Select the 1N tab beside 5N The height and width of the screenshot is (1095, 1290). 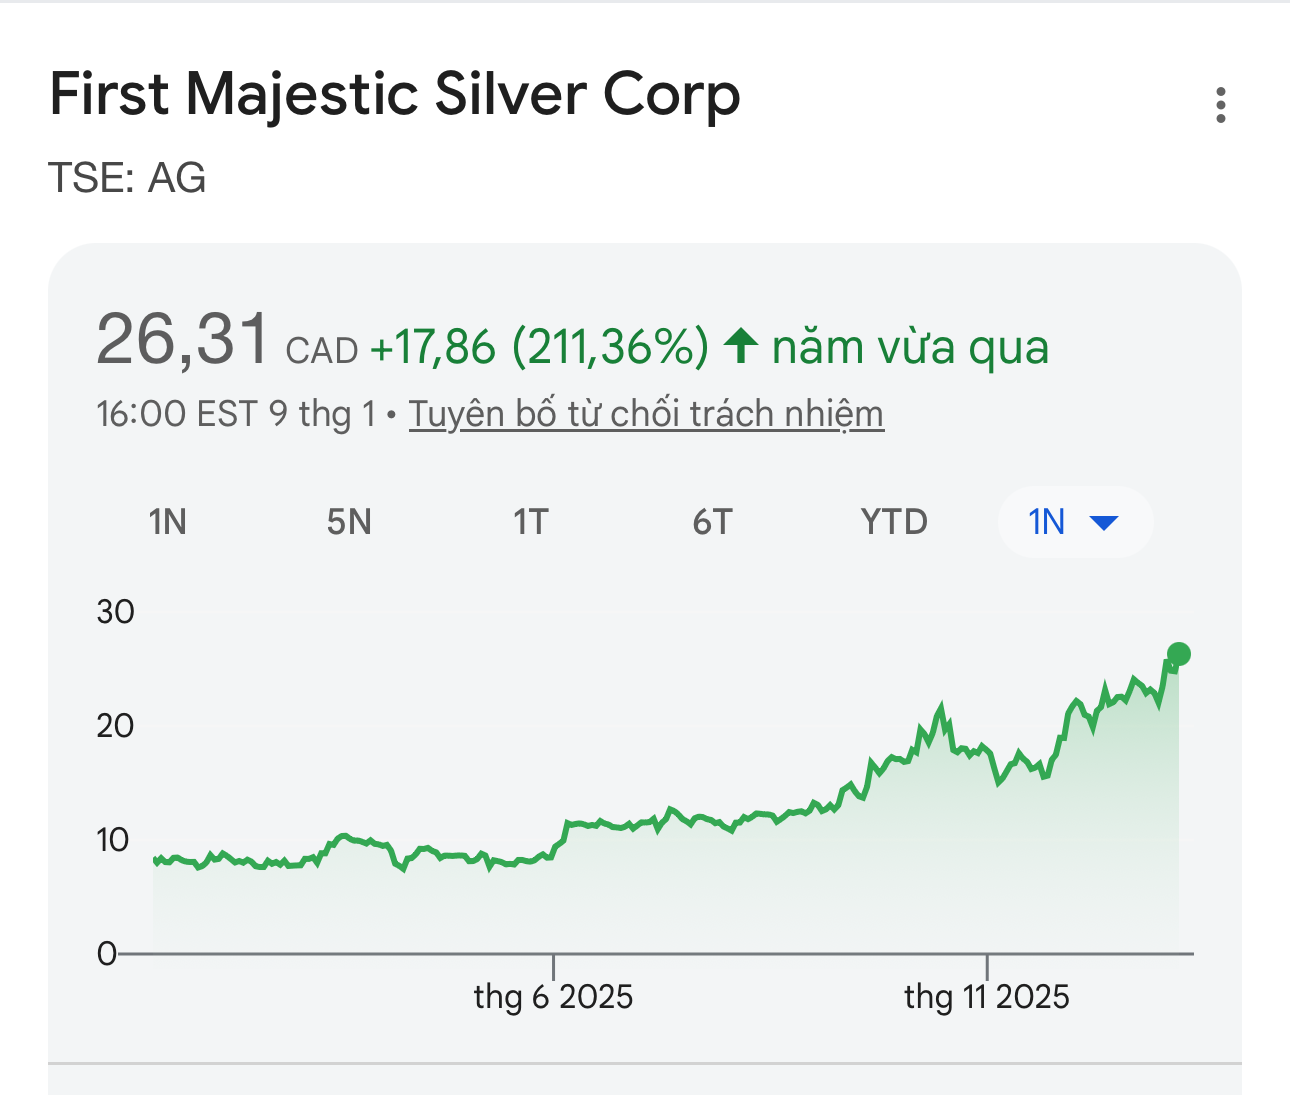[x=167, y=522]
